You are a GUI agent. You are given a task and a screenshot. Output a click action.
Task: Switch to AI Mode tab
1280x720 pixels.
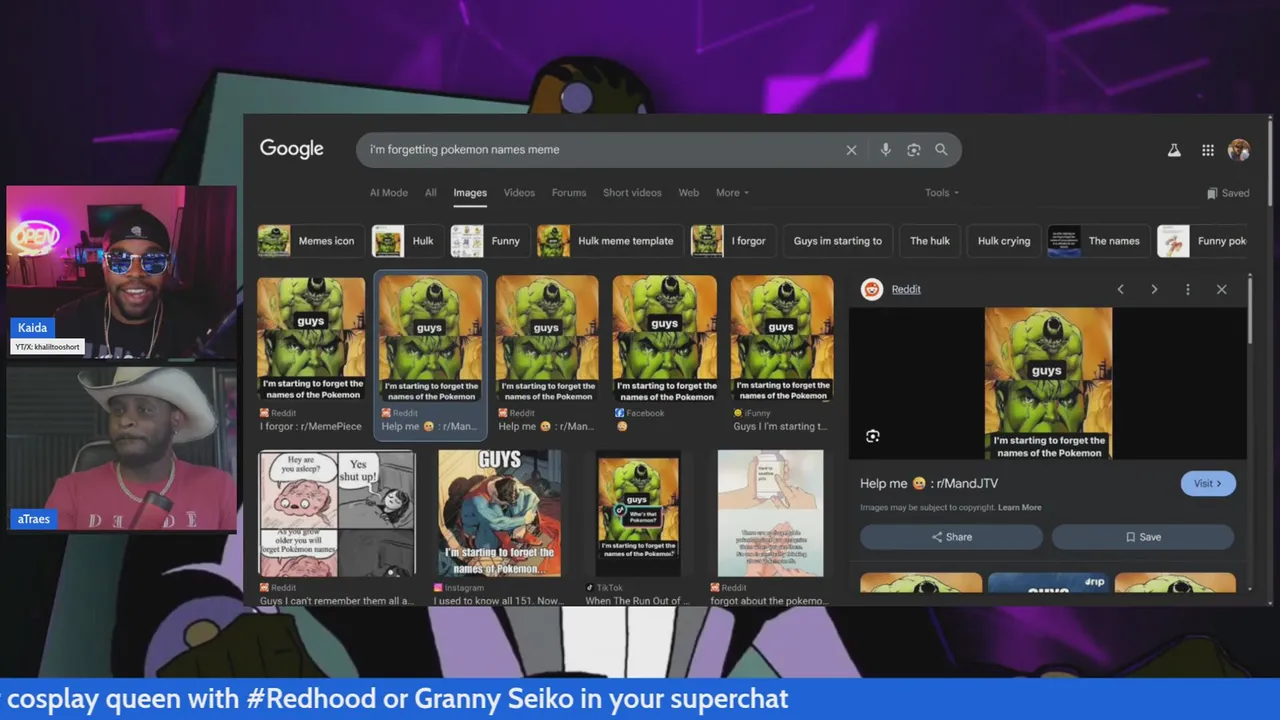389,193
